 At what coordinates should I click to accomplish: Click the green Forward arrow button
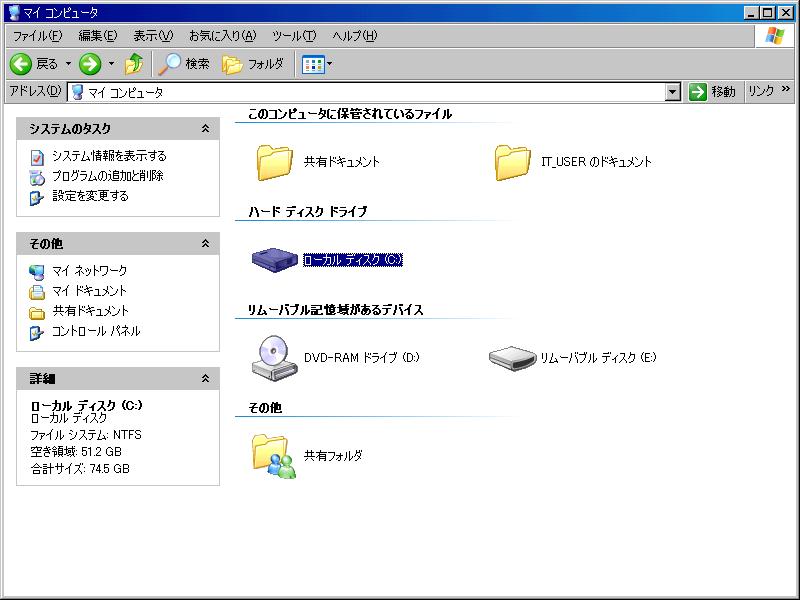(x=90, y=64)
